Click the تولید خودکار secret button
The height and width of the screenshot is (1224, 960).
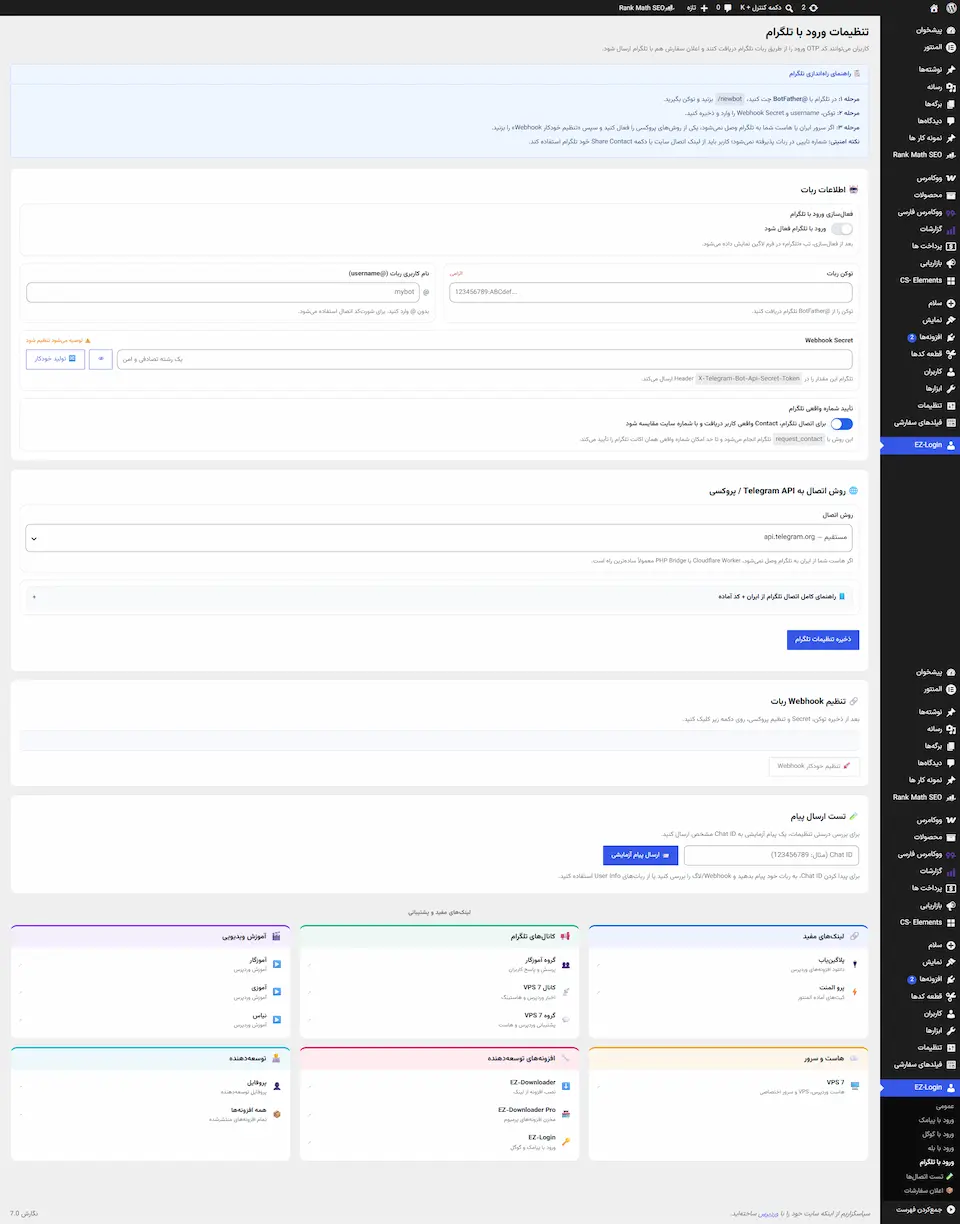55,359
